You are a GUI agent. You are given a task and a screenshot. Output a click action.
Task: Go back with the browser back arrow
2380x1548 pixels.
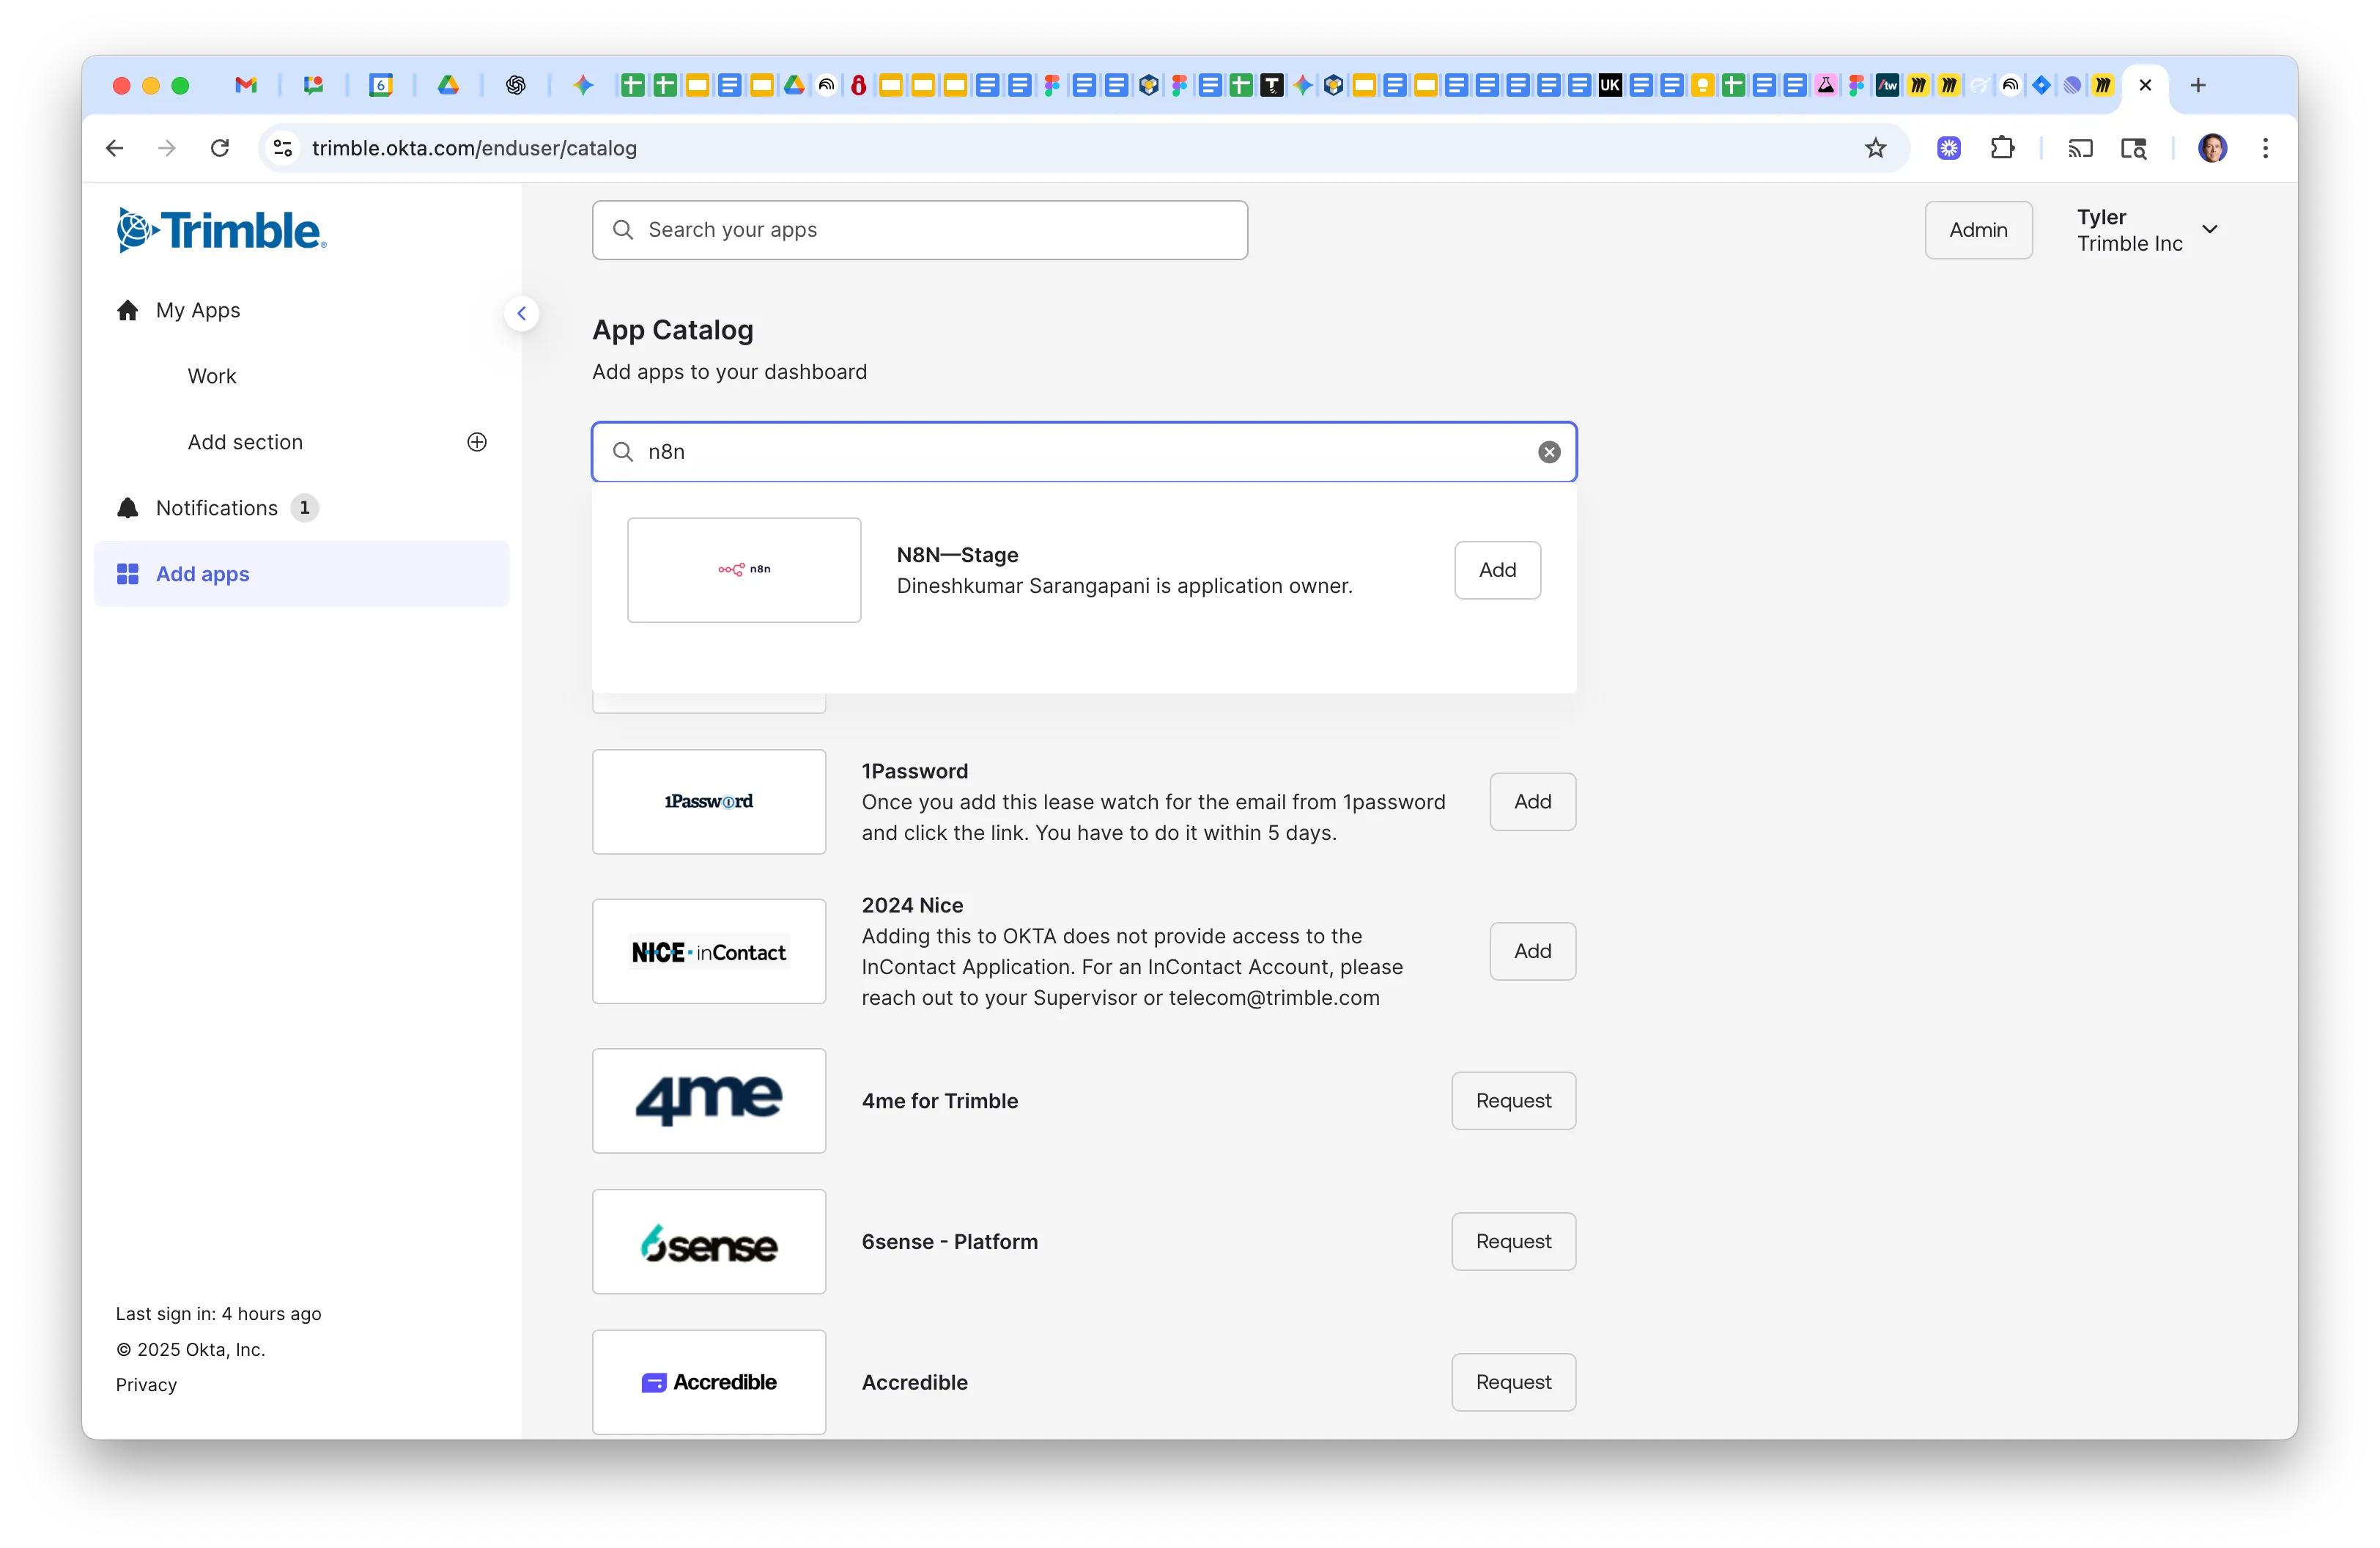click(115, 148)
